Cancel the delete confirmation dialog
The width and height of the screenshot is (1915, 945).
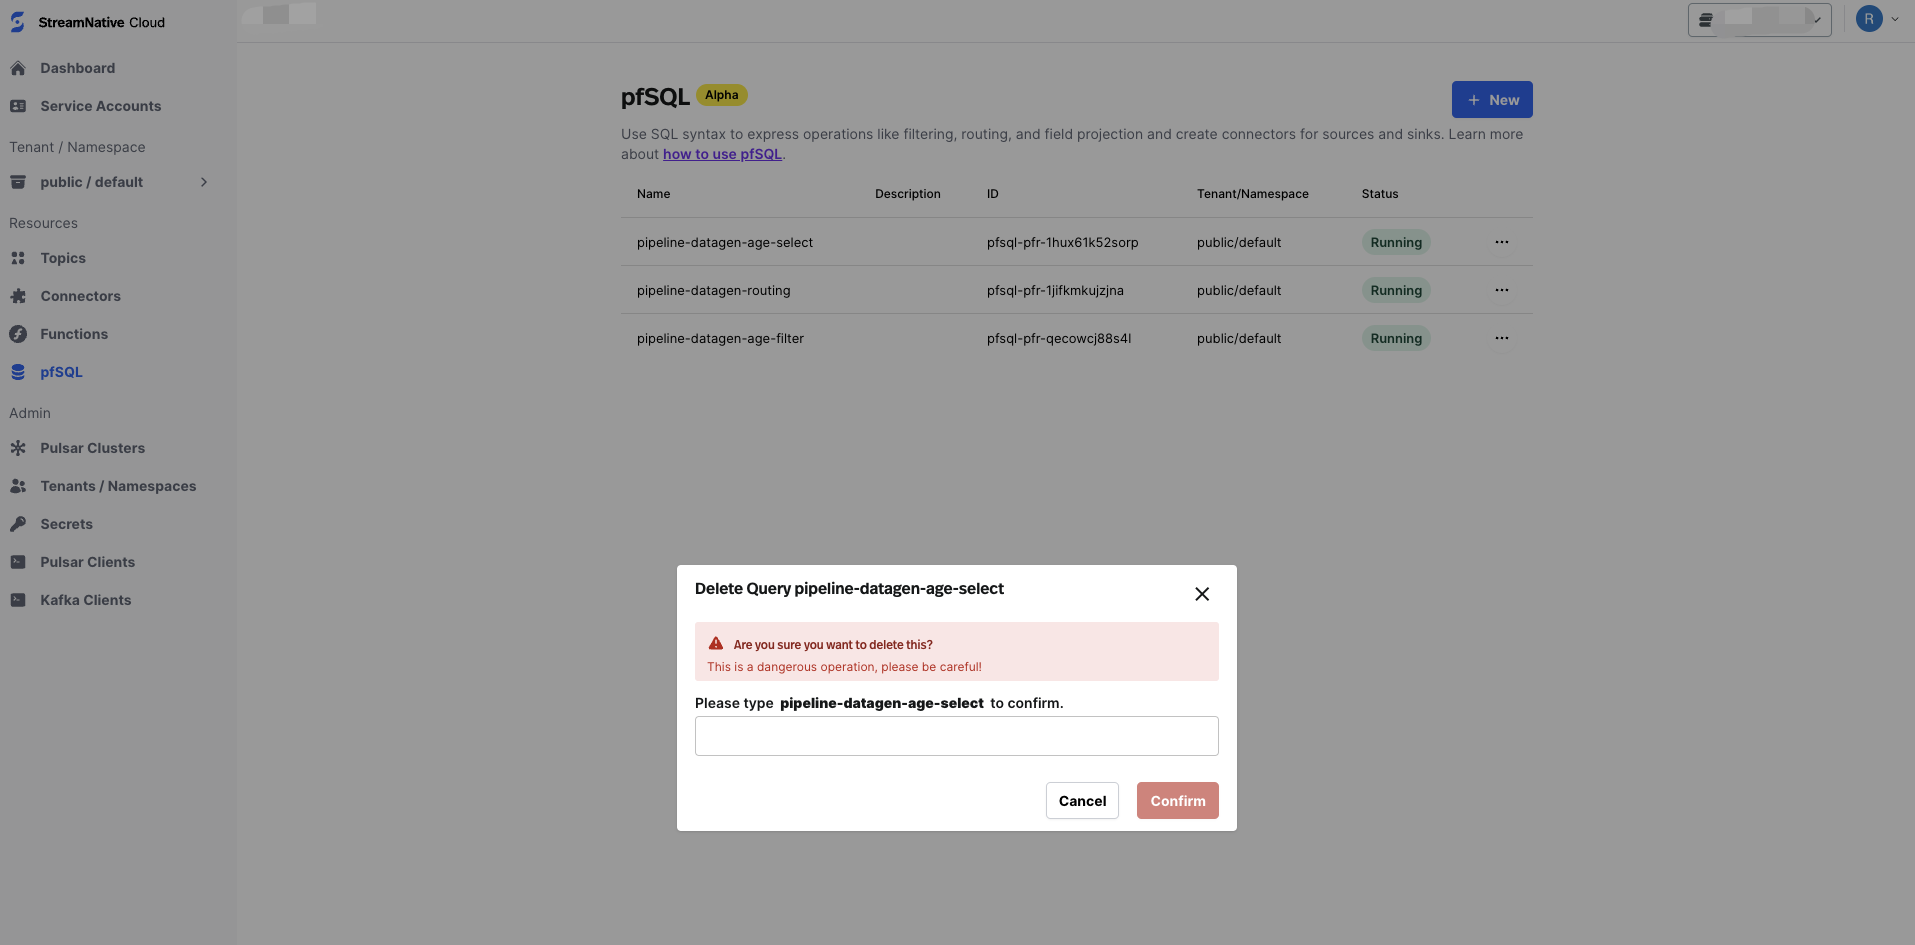pyautogui.click(x=1081, y=800)
